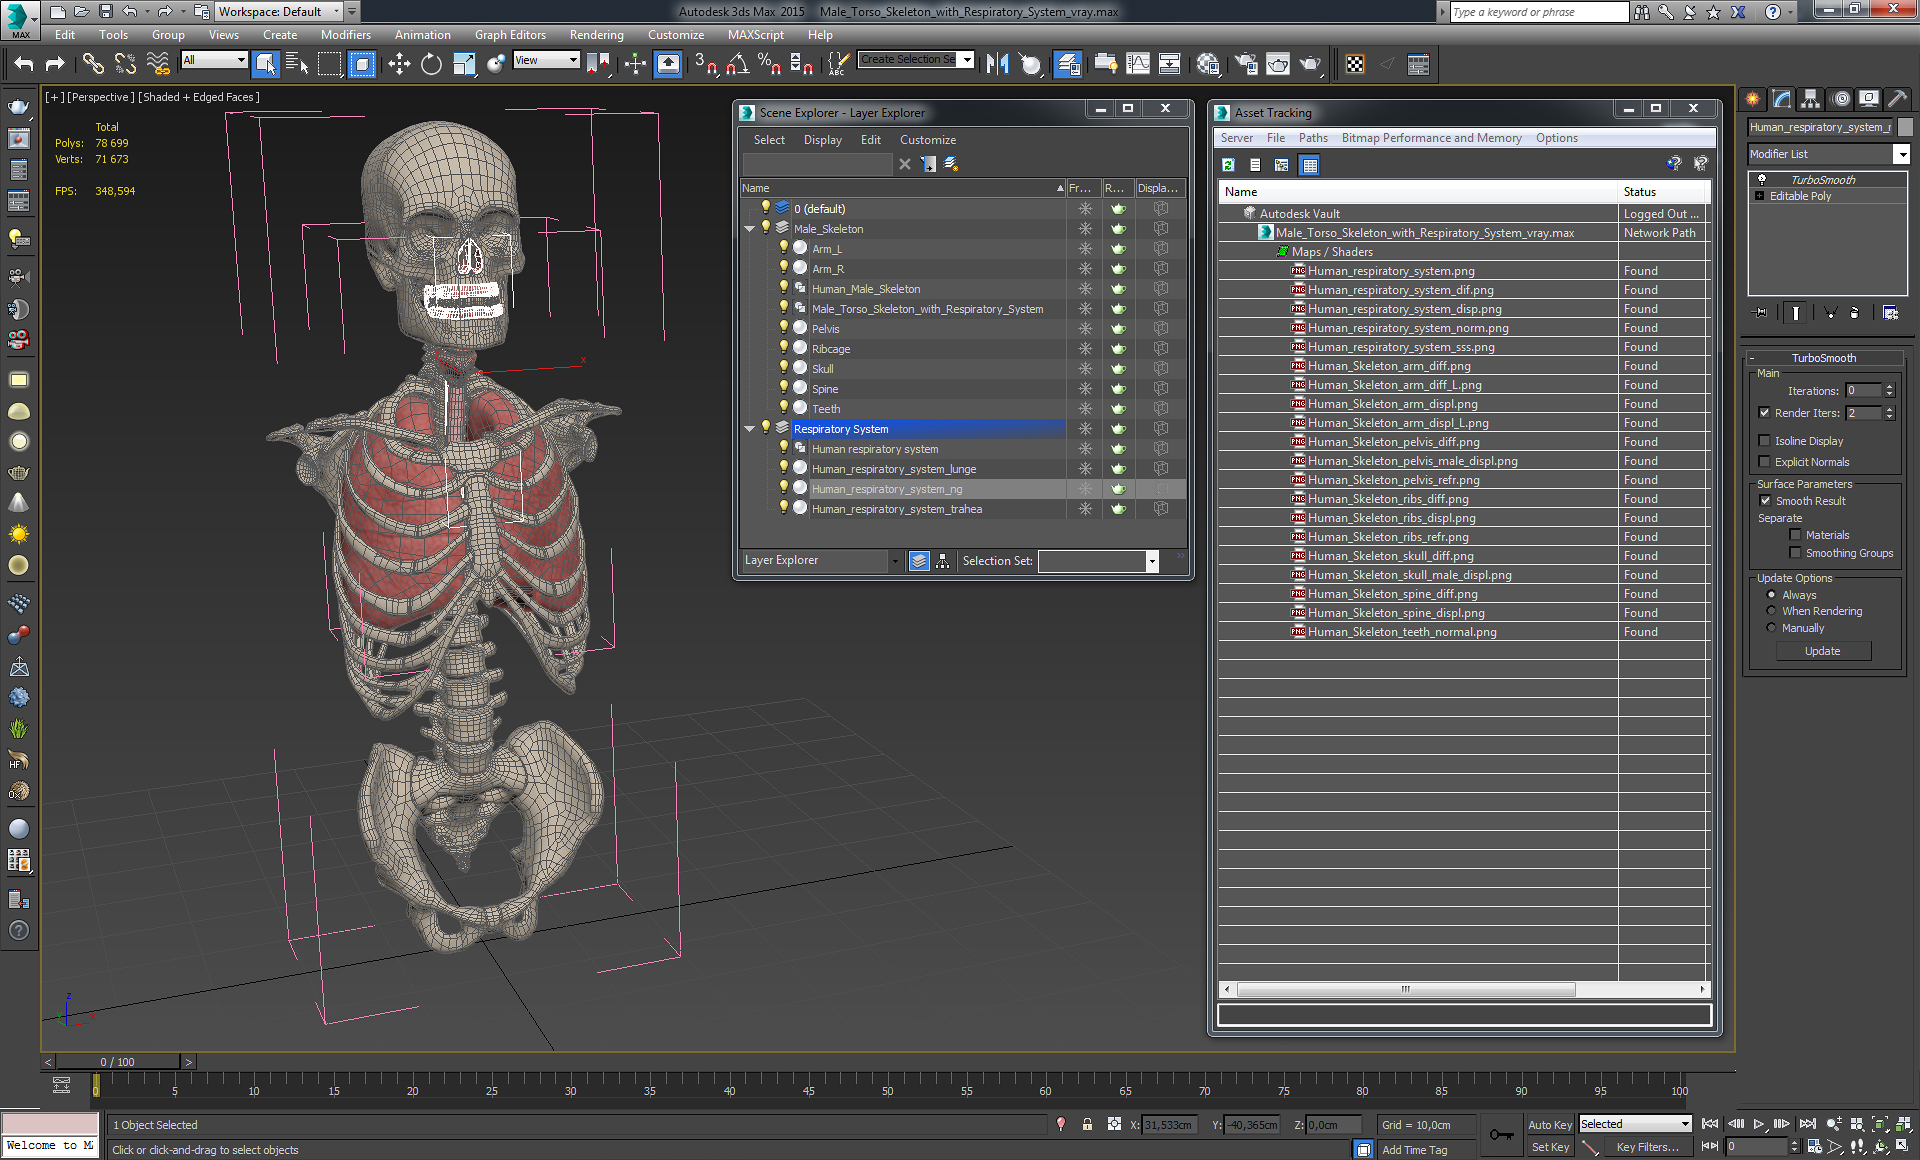
Task: Switch Asset Tracking to table view icon
Action: click(x=1310, y=165)
